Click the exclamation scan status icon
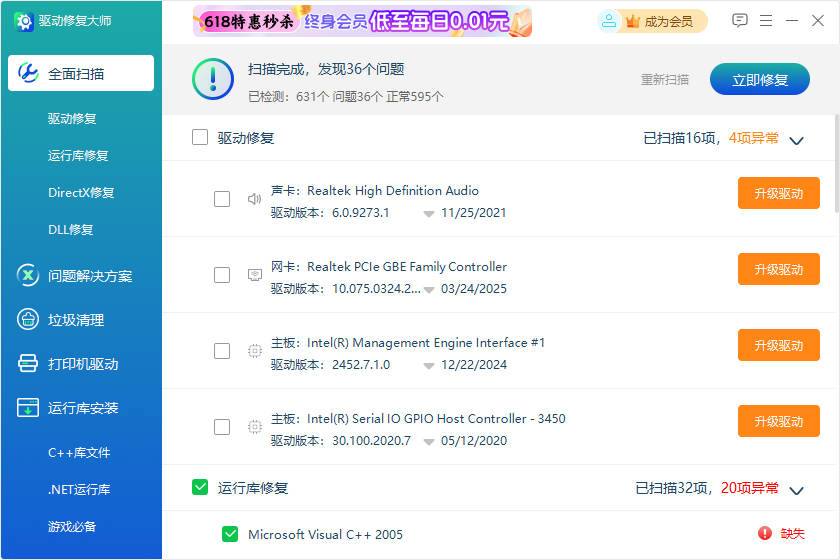This screenshot has width=840, height=560. (x=213, y=79)
